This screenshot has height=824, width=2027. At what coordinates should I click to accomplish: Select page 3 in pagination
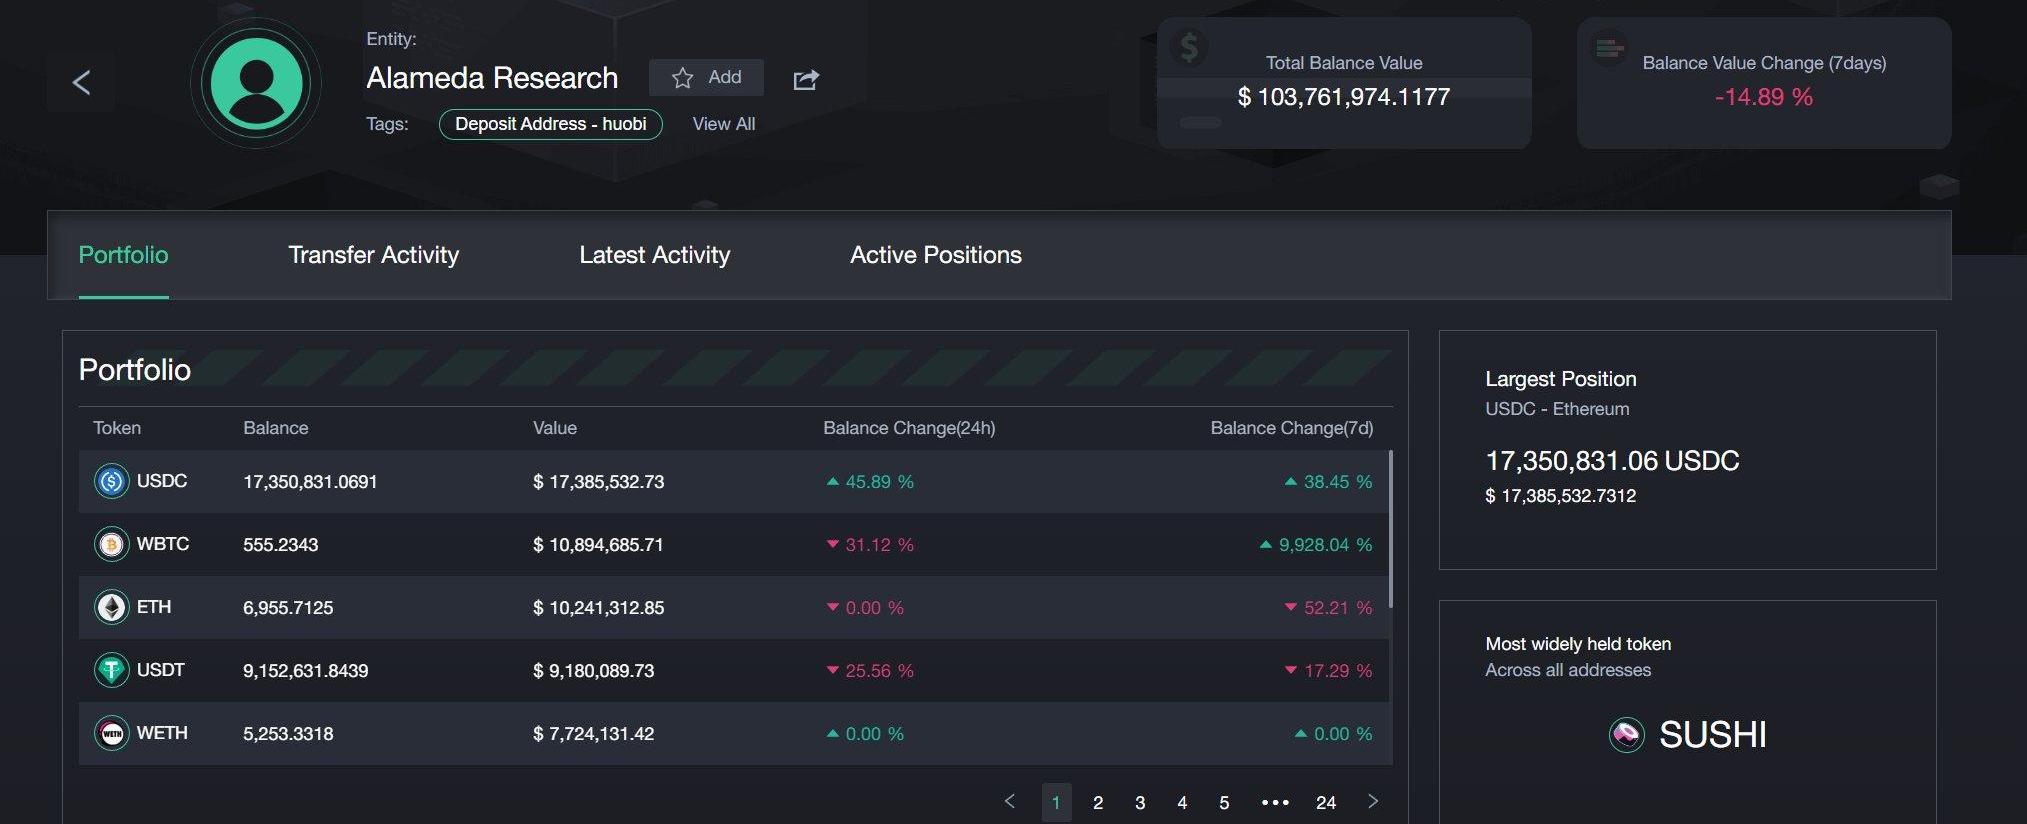(1140, 802)
